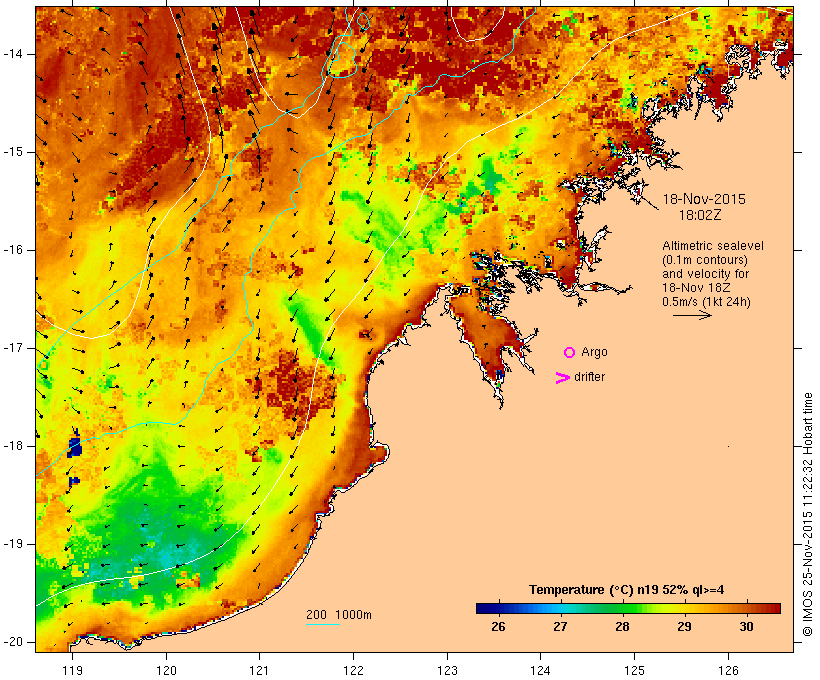Click the magenta Argo circle legend symbol
820x680 pixels.
point(570,353)
